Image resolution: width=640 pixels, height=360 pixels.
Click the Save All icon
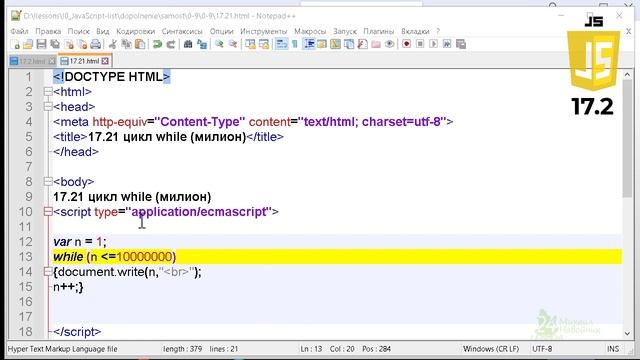55,44
